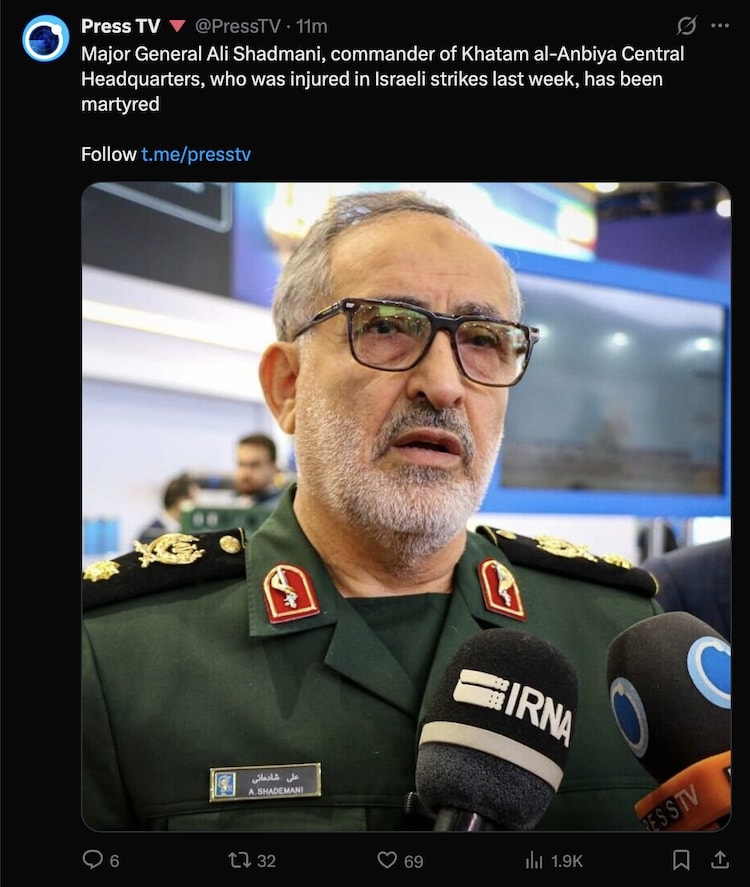View post analytics bar chart icon
Viewport: 750px width, 887px height.
(x=534, y=860)
